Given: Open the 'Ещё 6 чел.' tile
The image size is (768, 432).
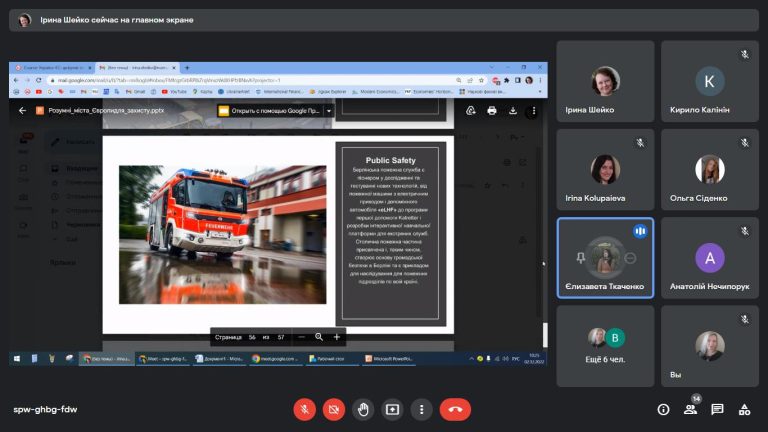Looking at the screenshot, I should pos(605,346).
